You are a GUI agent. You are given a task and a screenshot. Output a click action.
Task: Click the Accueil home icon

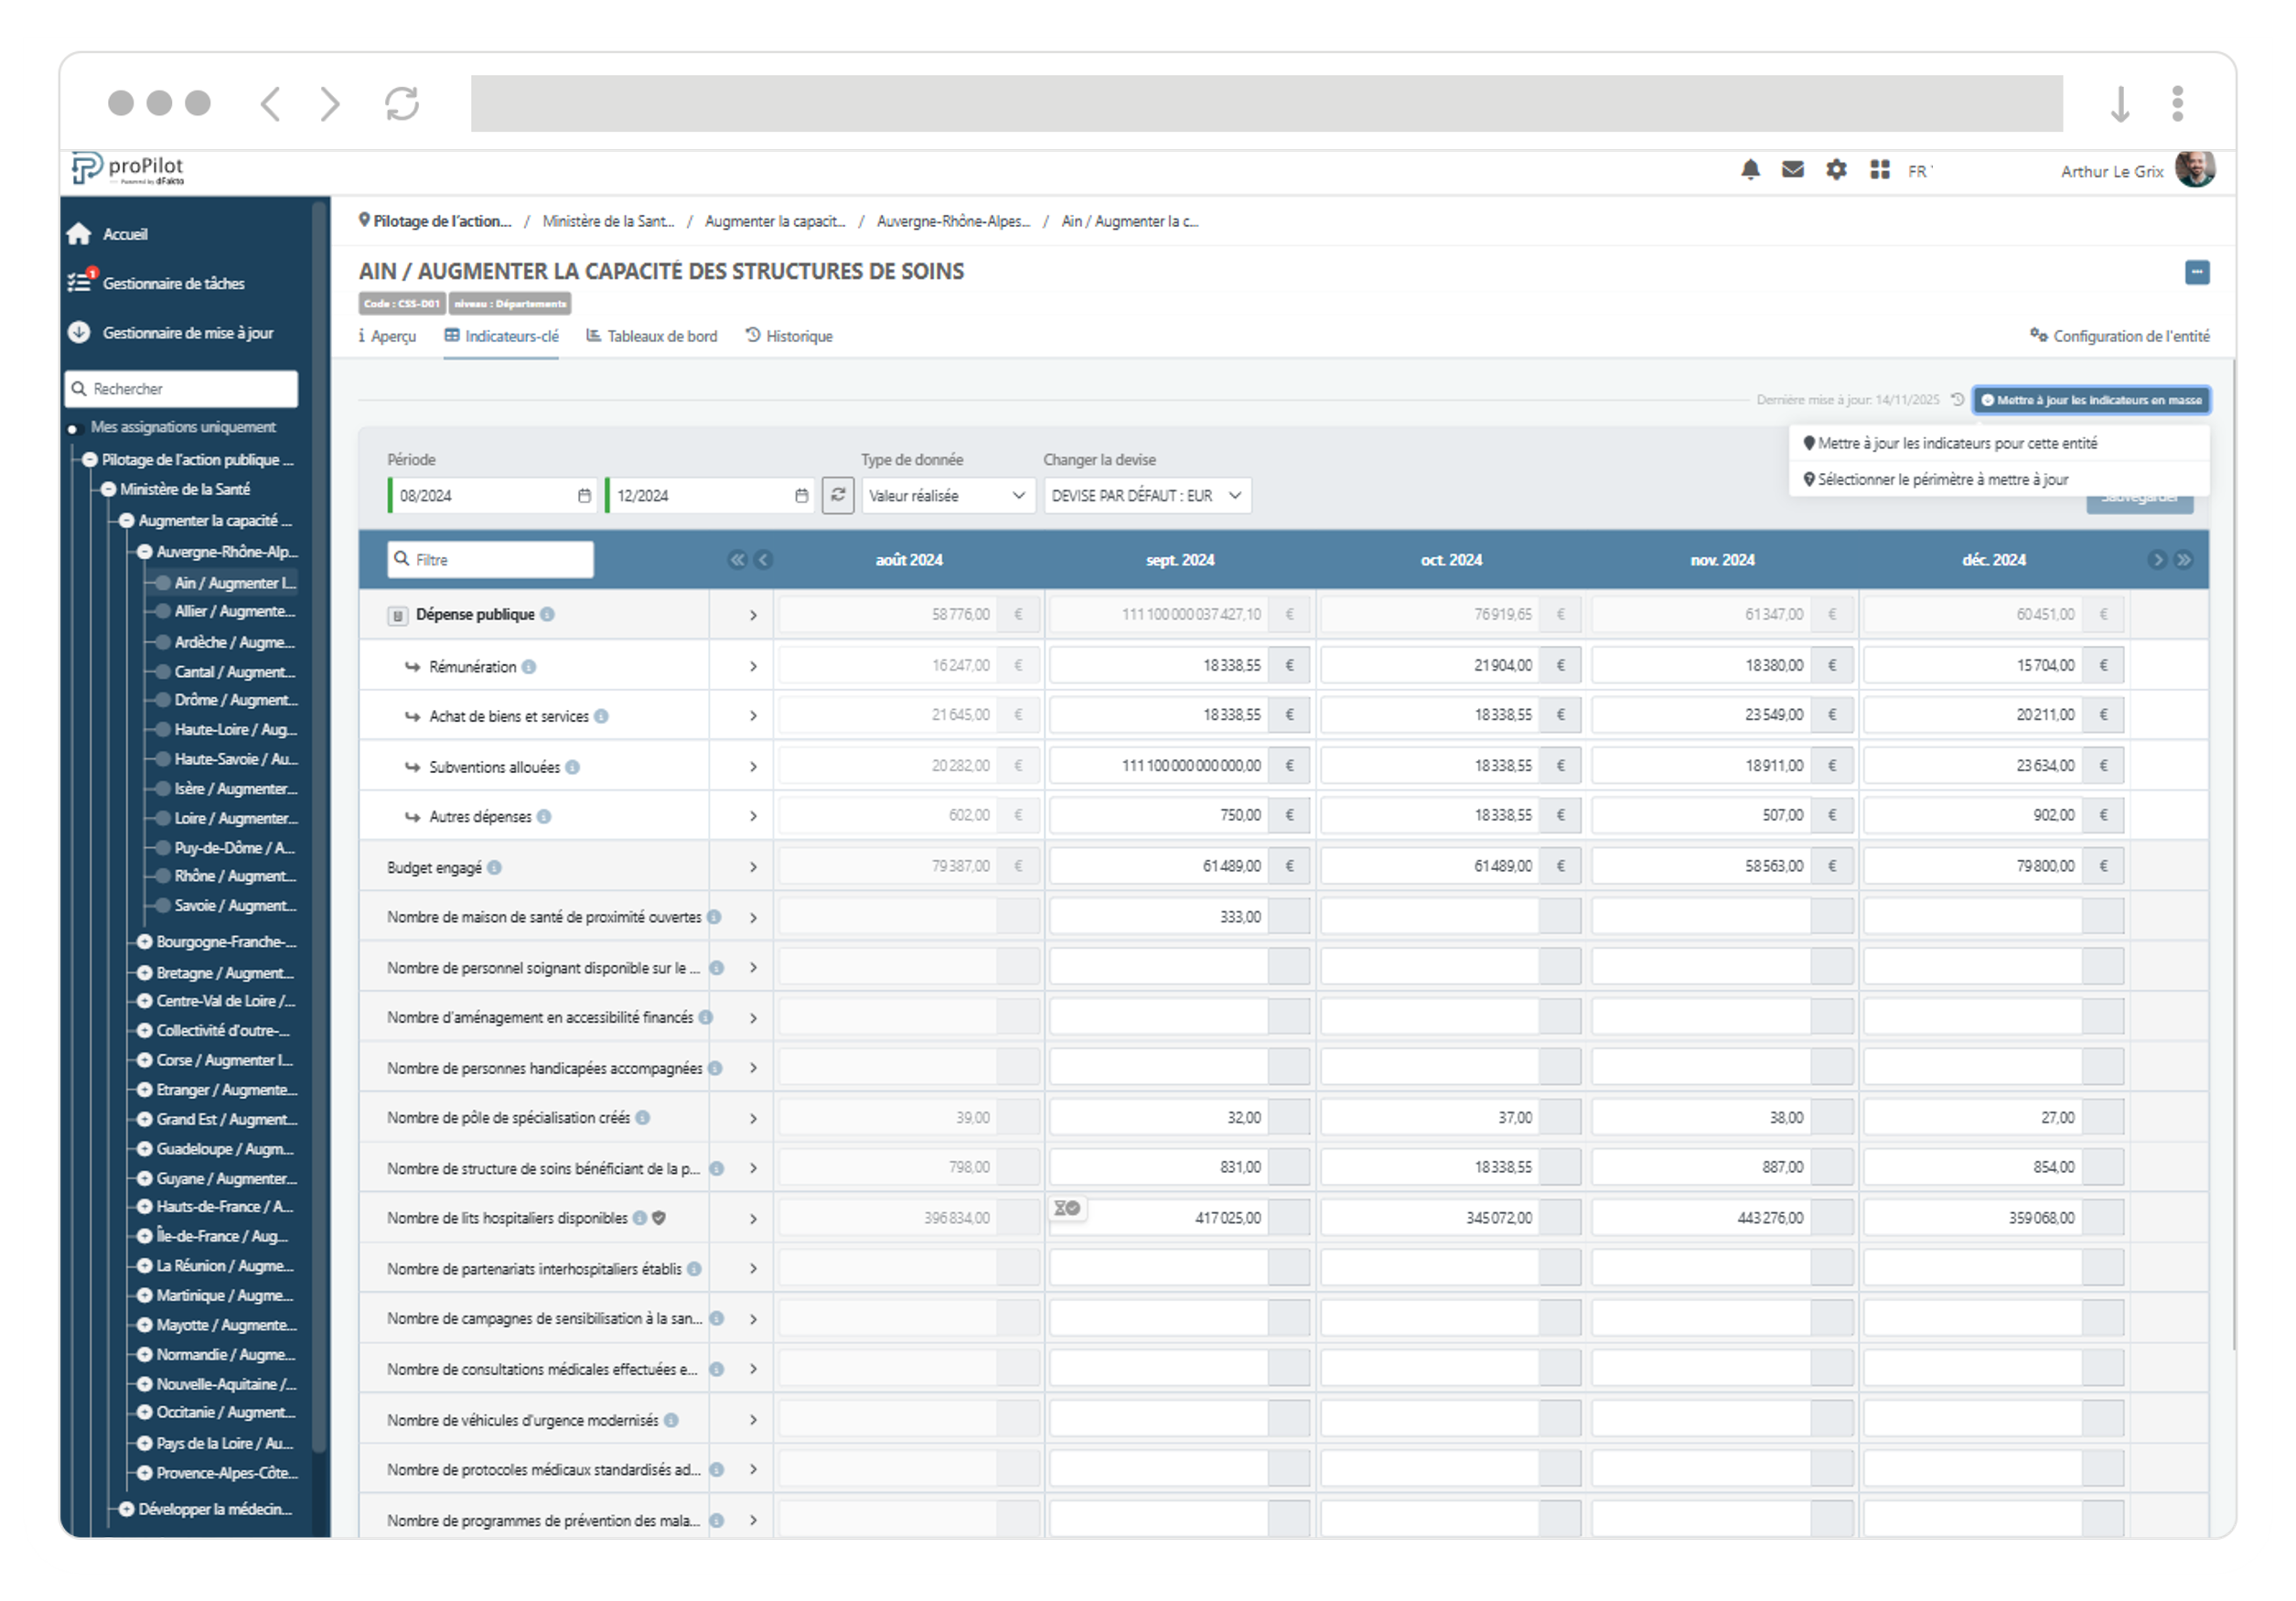pyautogui.click(x=80, y=234)
